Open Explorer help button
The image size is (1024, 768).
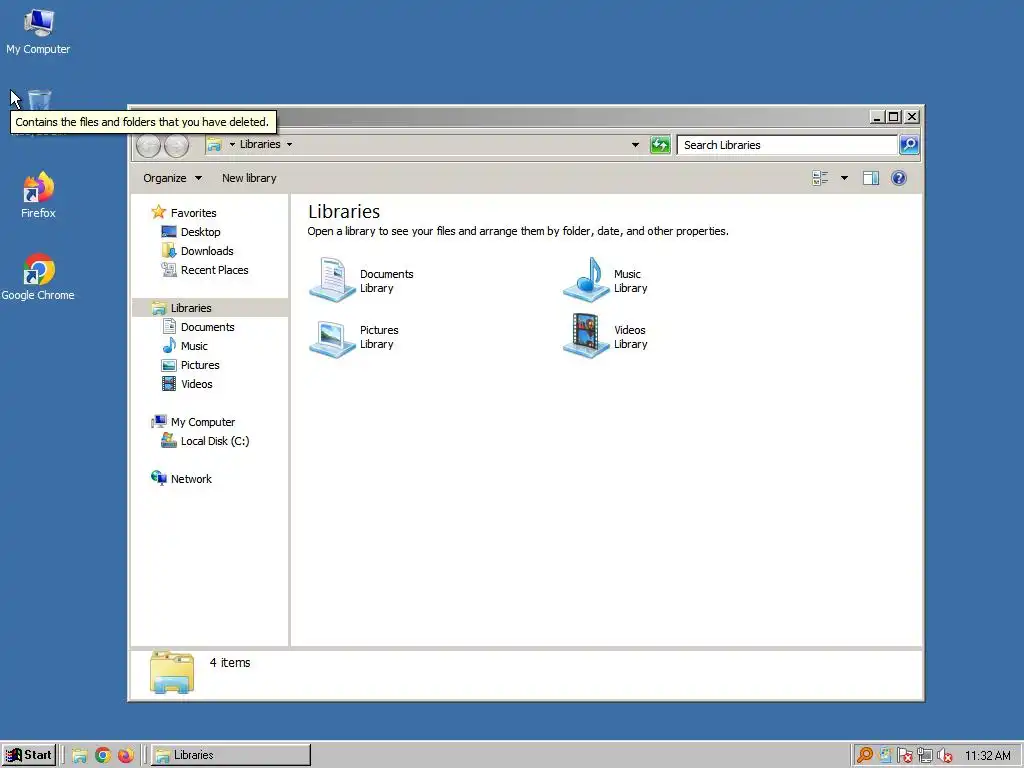click(899, 178)
